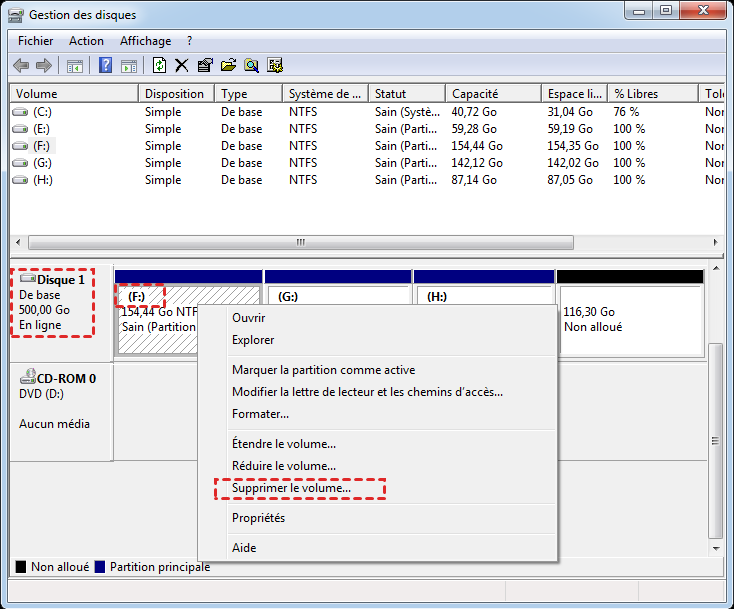Sort by the Capacité column header
This screenshot has height=609, width=734.
[493, 94]
